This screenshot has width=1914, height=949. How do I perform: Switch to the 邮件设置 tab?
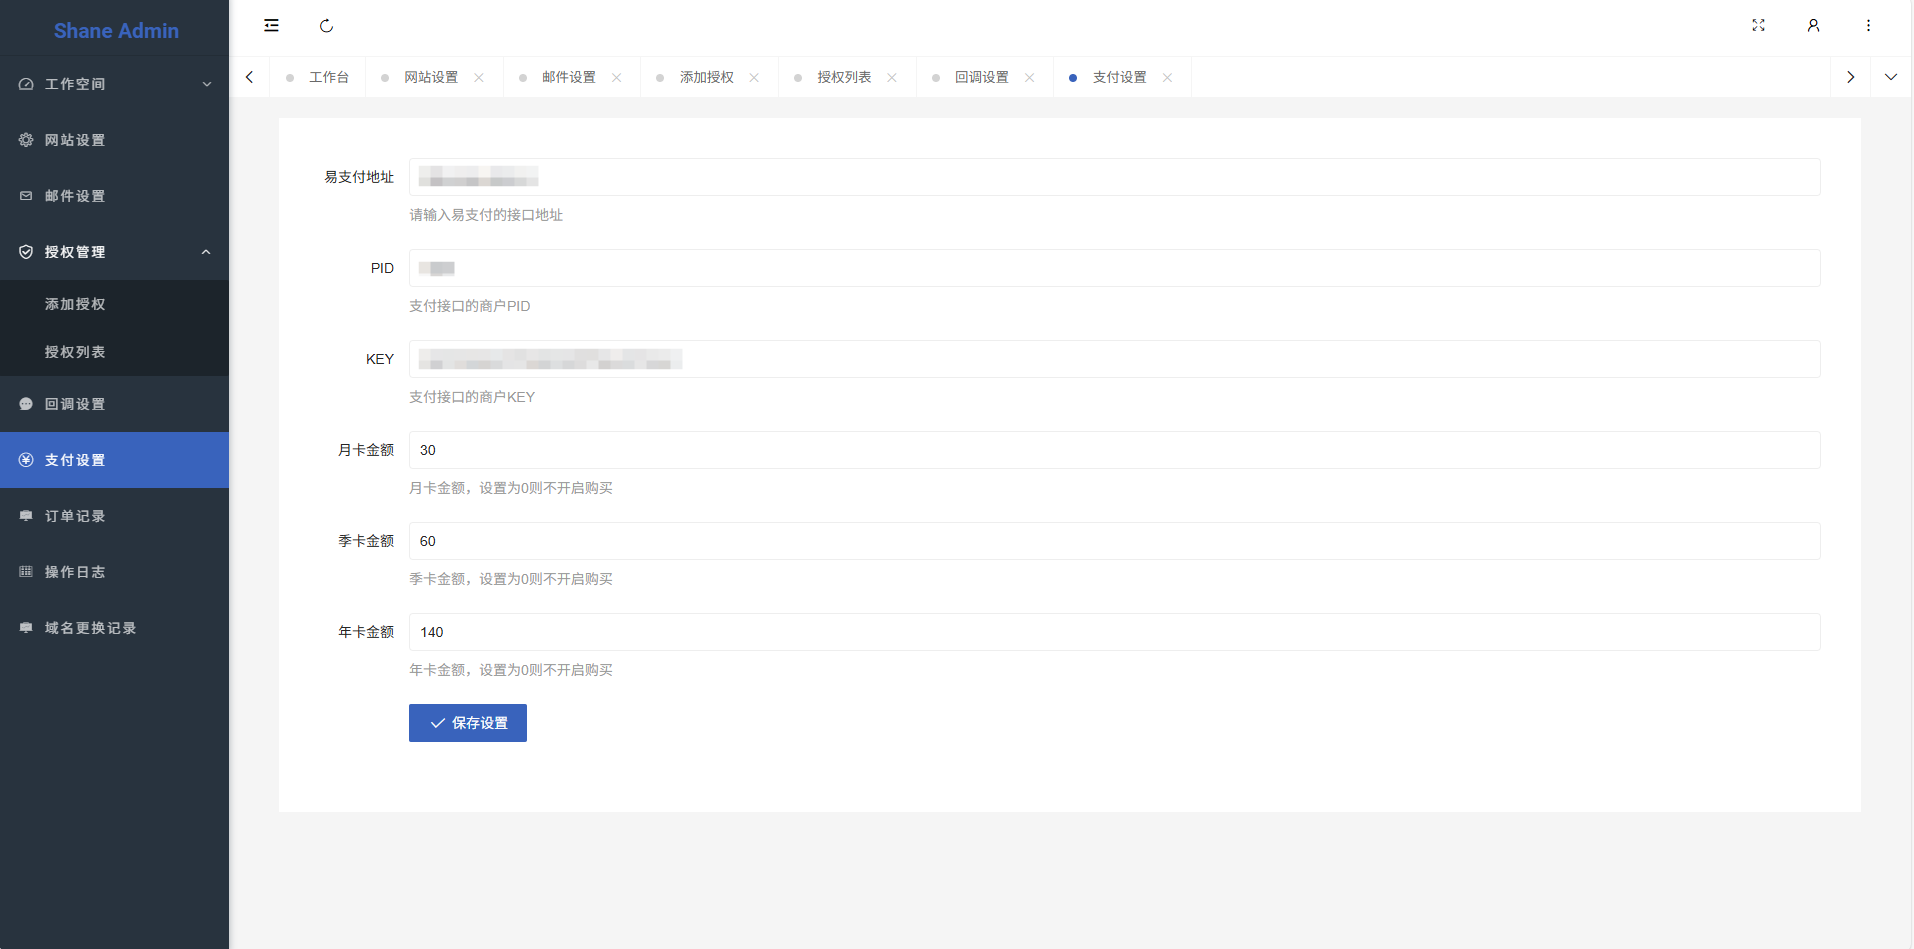pos(568,78)
